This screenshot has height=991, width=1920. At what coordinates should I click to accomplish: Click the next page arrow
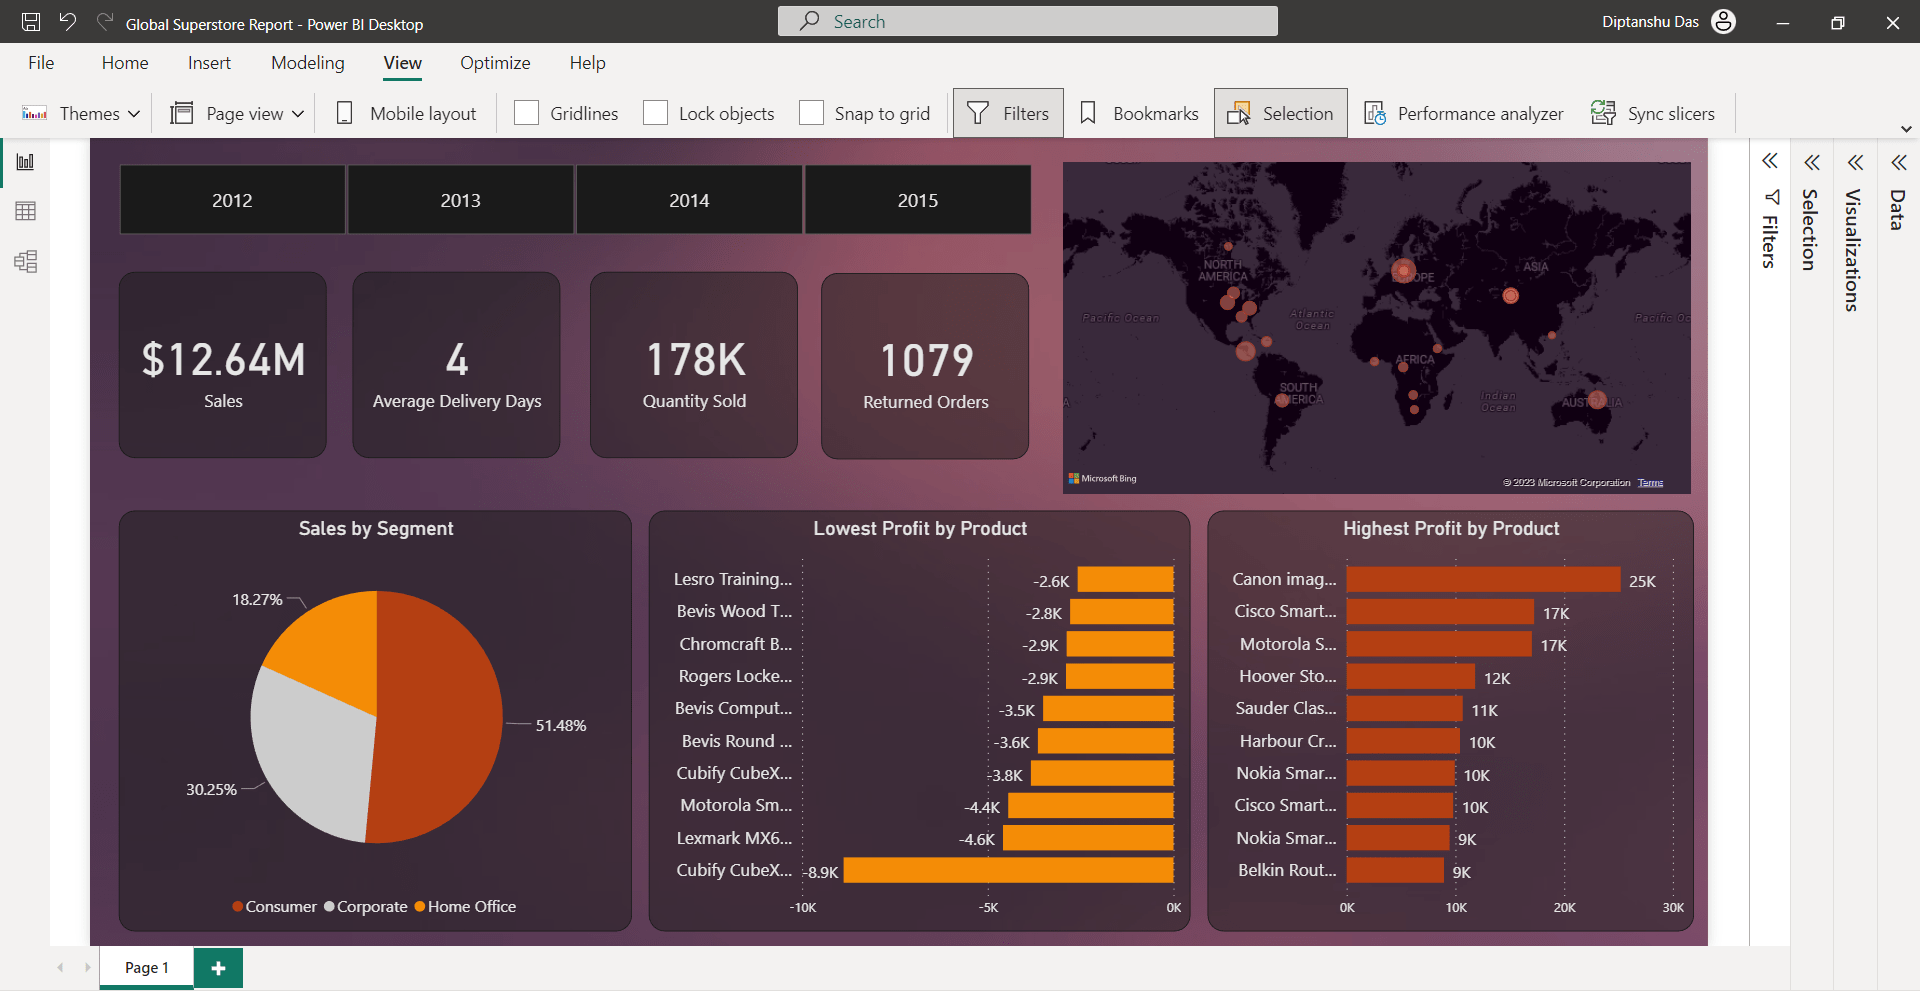click(x=88, y=968)
